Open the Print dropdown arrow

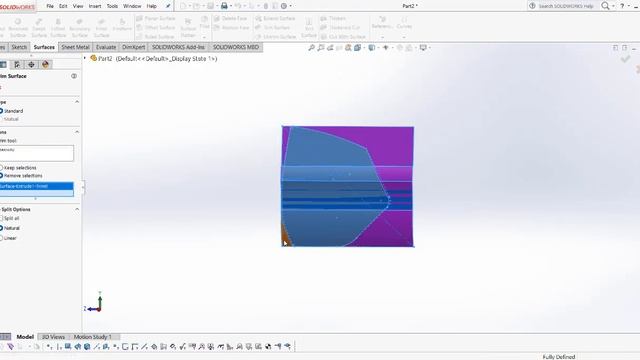231,6
